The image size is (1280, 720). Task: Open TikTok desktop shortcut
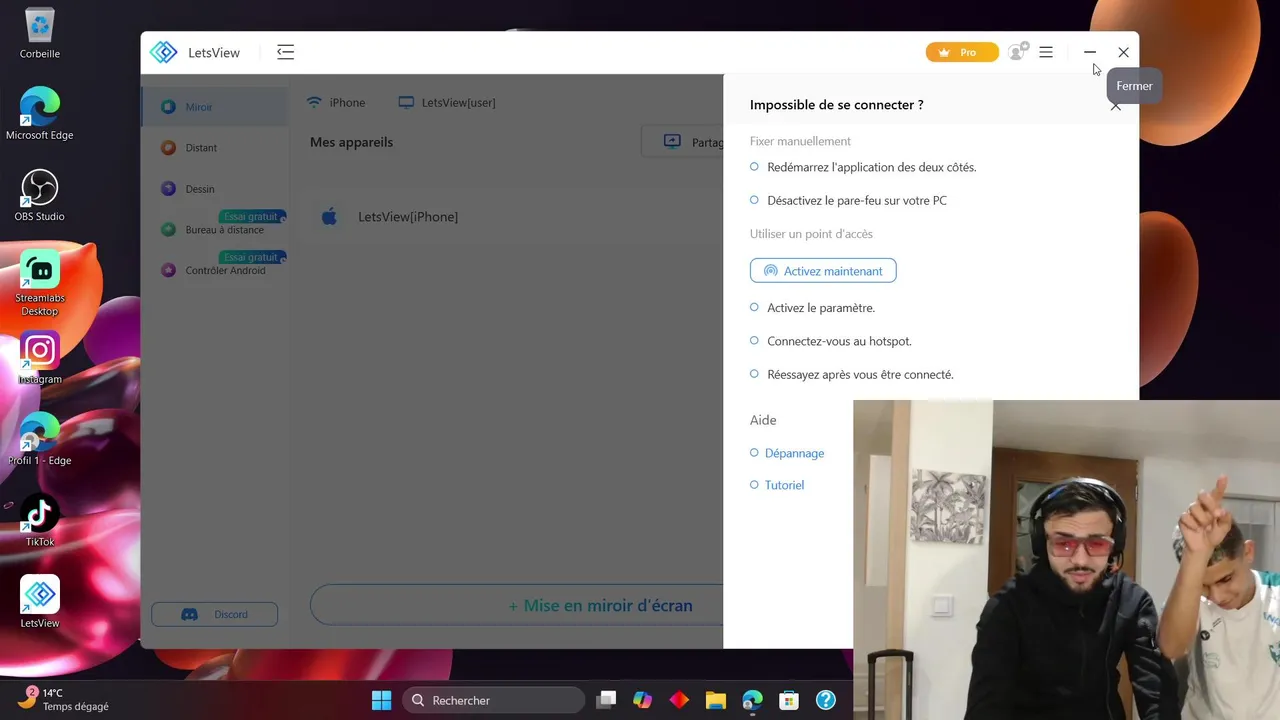point(40,521)
